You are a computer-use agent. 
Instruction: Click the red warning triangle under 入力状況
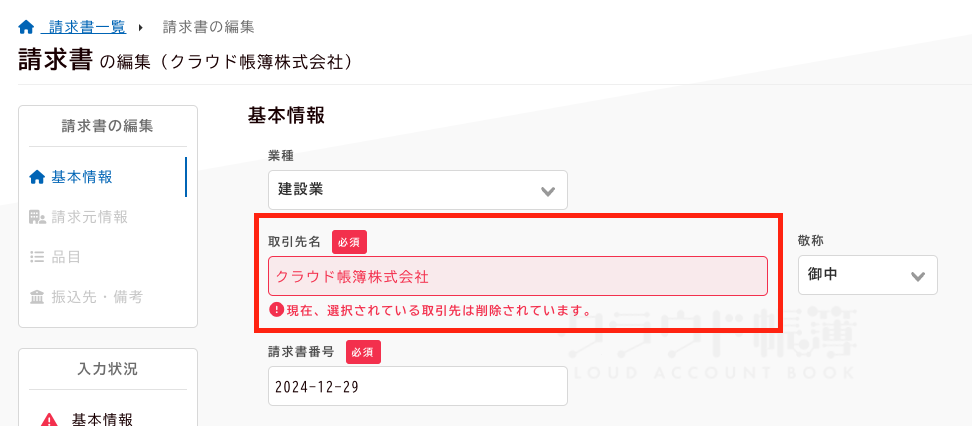(x=48, y=420)
